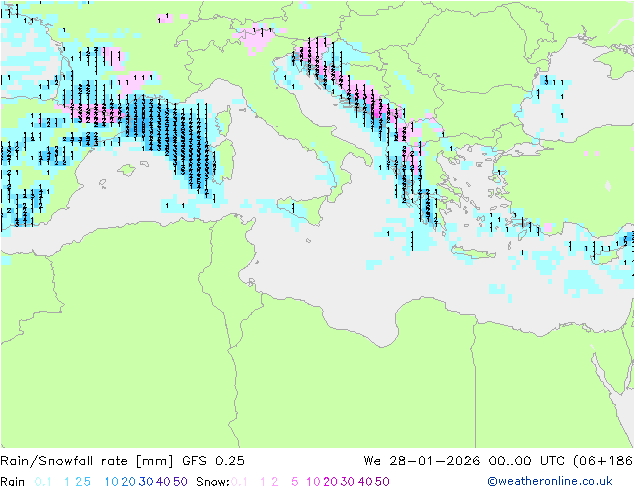634x490 pixels.
Task: Select the Snow legend value 40
Action: tap(365, 482)
